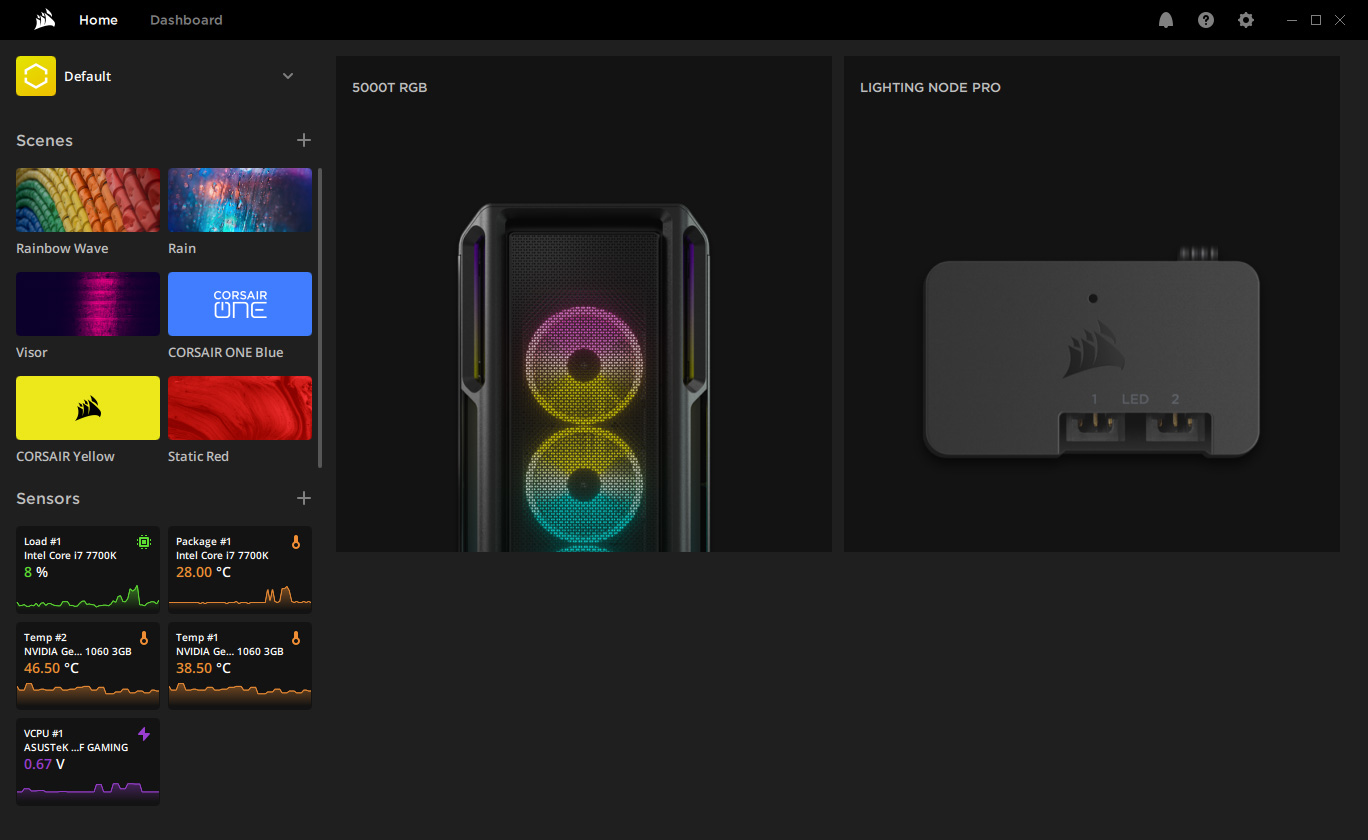The width and height of the screenshot is (1368, 840).
Task: Click the thermometer icon on Temp #2
Action: 144,638
